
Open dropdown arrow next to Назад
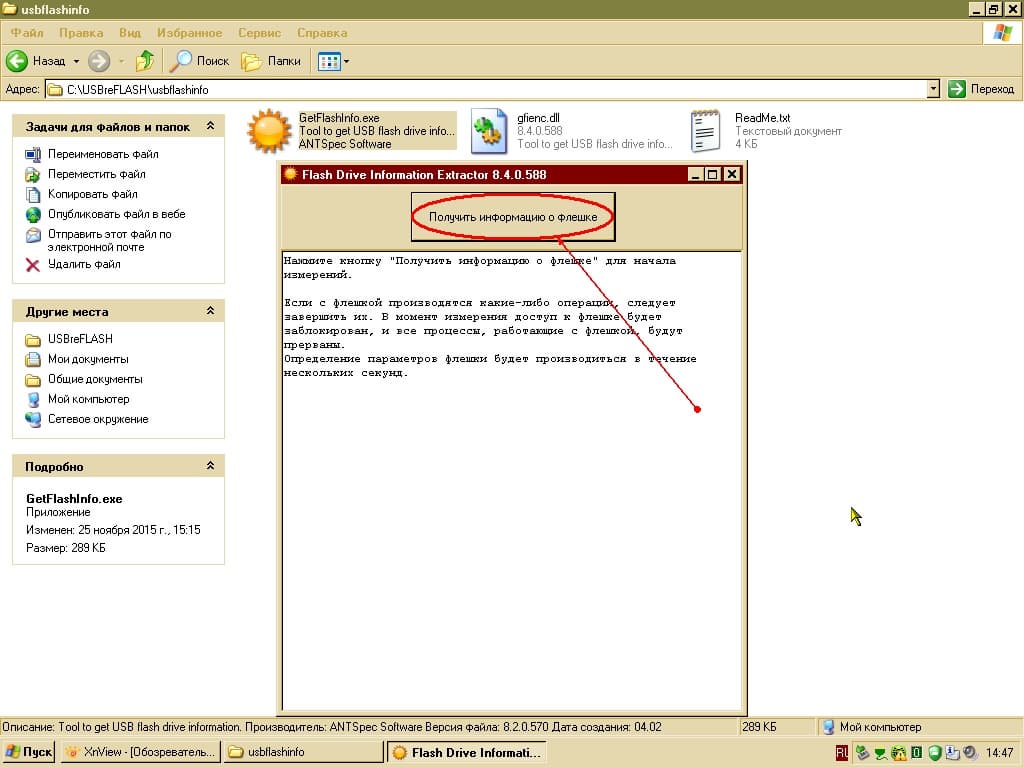point(76,61)
